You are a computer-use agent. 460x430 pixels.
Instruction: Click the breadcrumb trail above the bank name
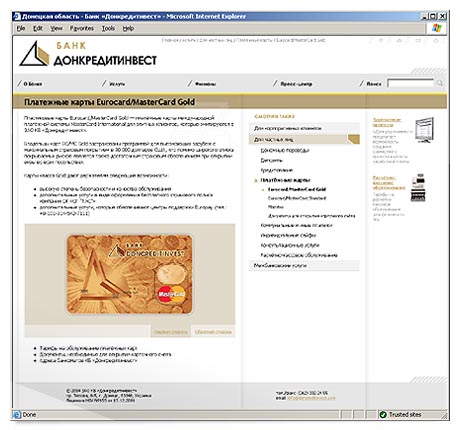(x=243, y=40)
